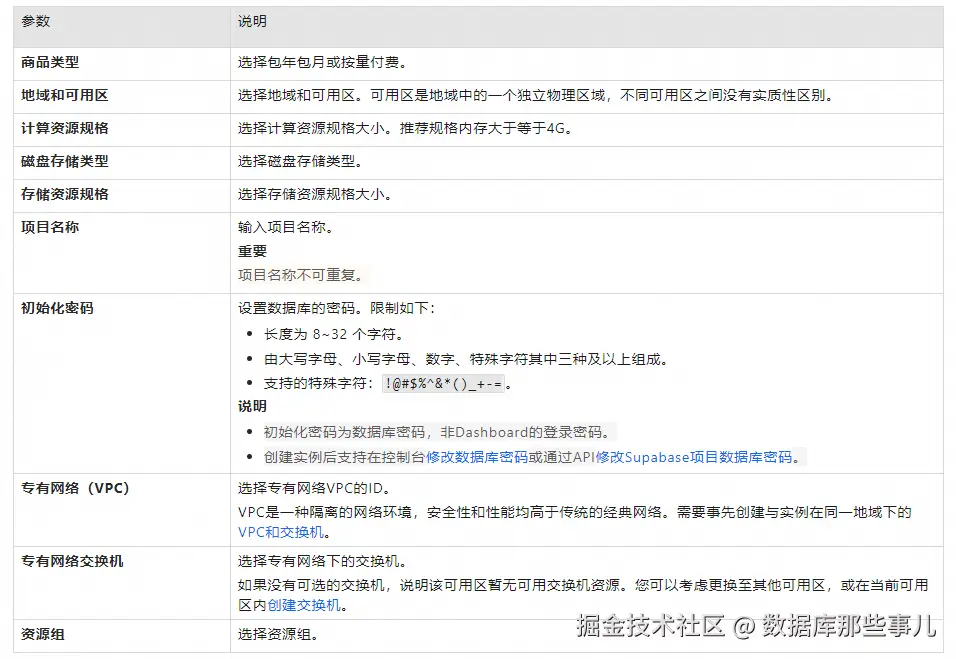
Task: Select the 推荐规格内存大于等于4G sentence
Action: tap(485, 128)
